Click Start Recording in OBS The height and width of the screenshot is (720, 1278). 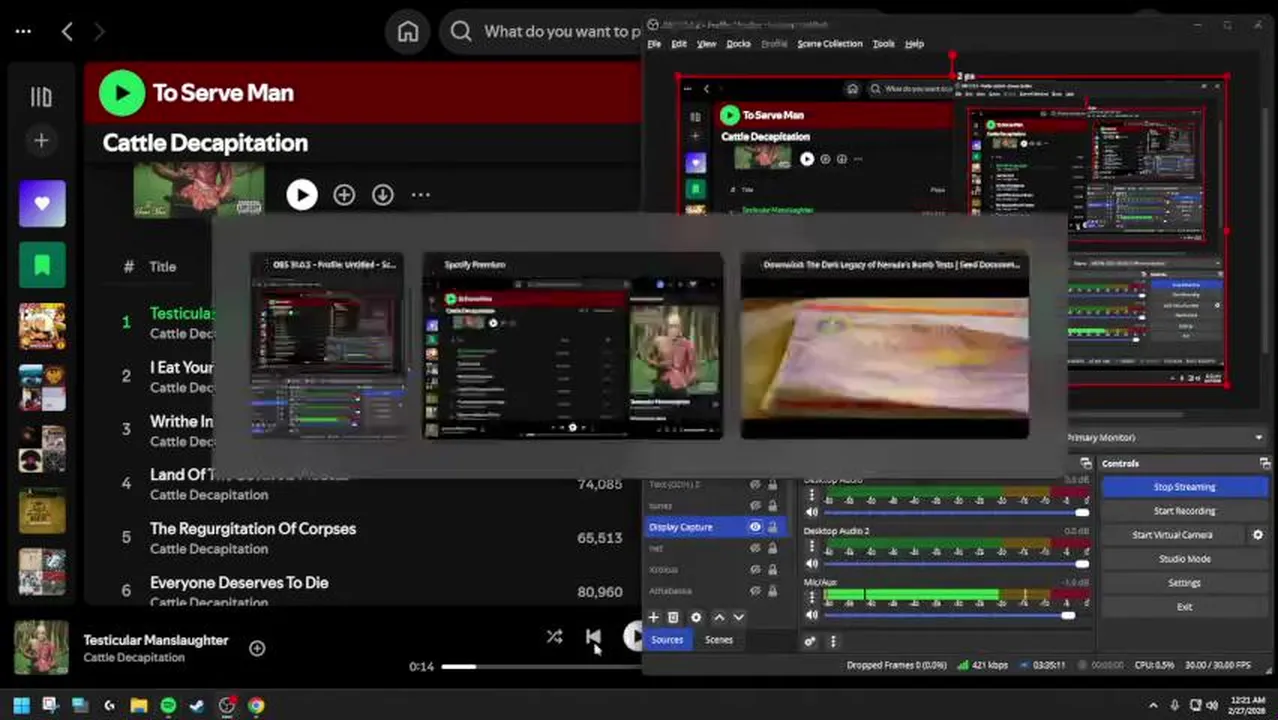point(1185,511)
